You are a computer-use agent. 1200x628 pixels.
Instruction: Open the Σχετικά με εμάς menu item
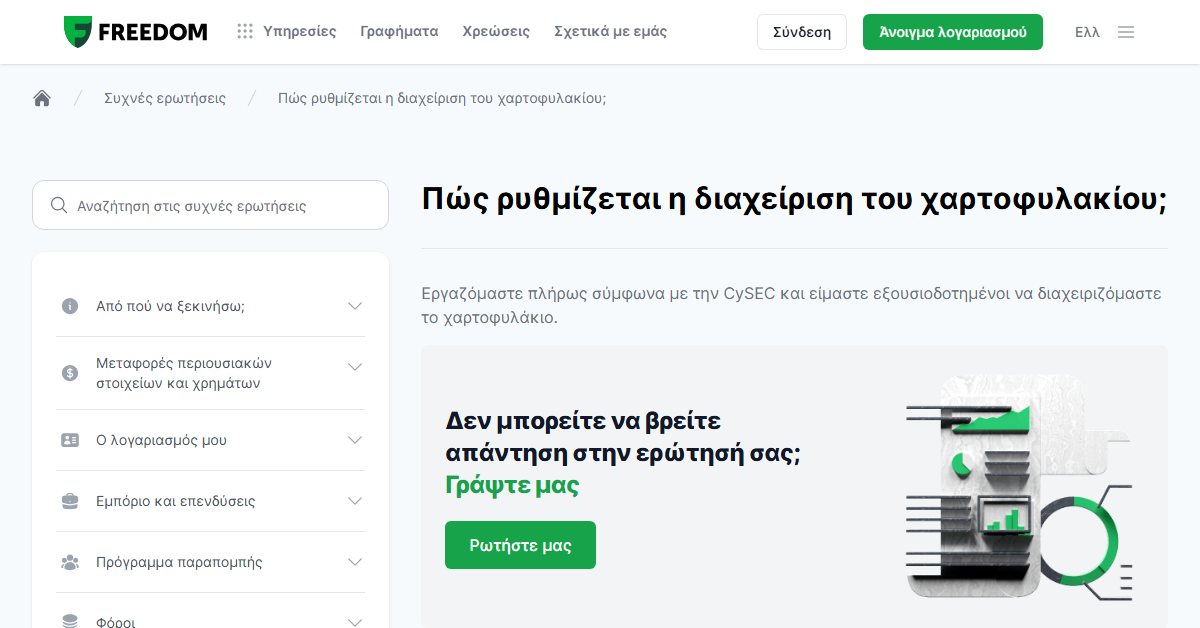tap(610, 32)
